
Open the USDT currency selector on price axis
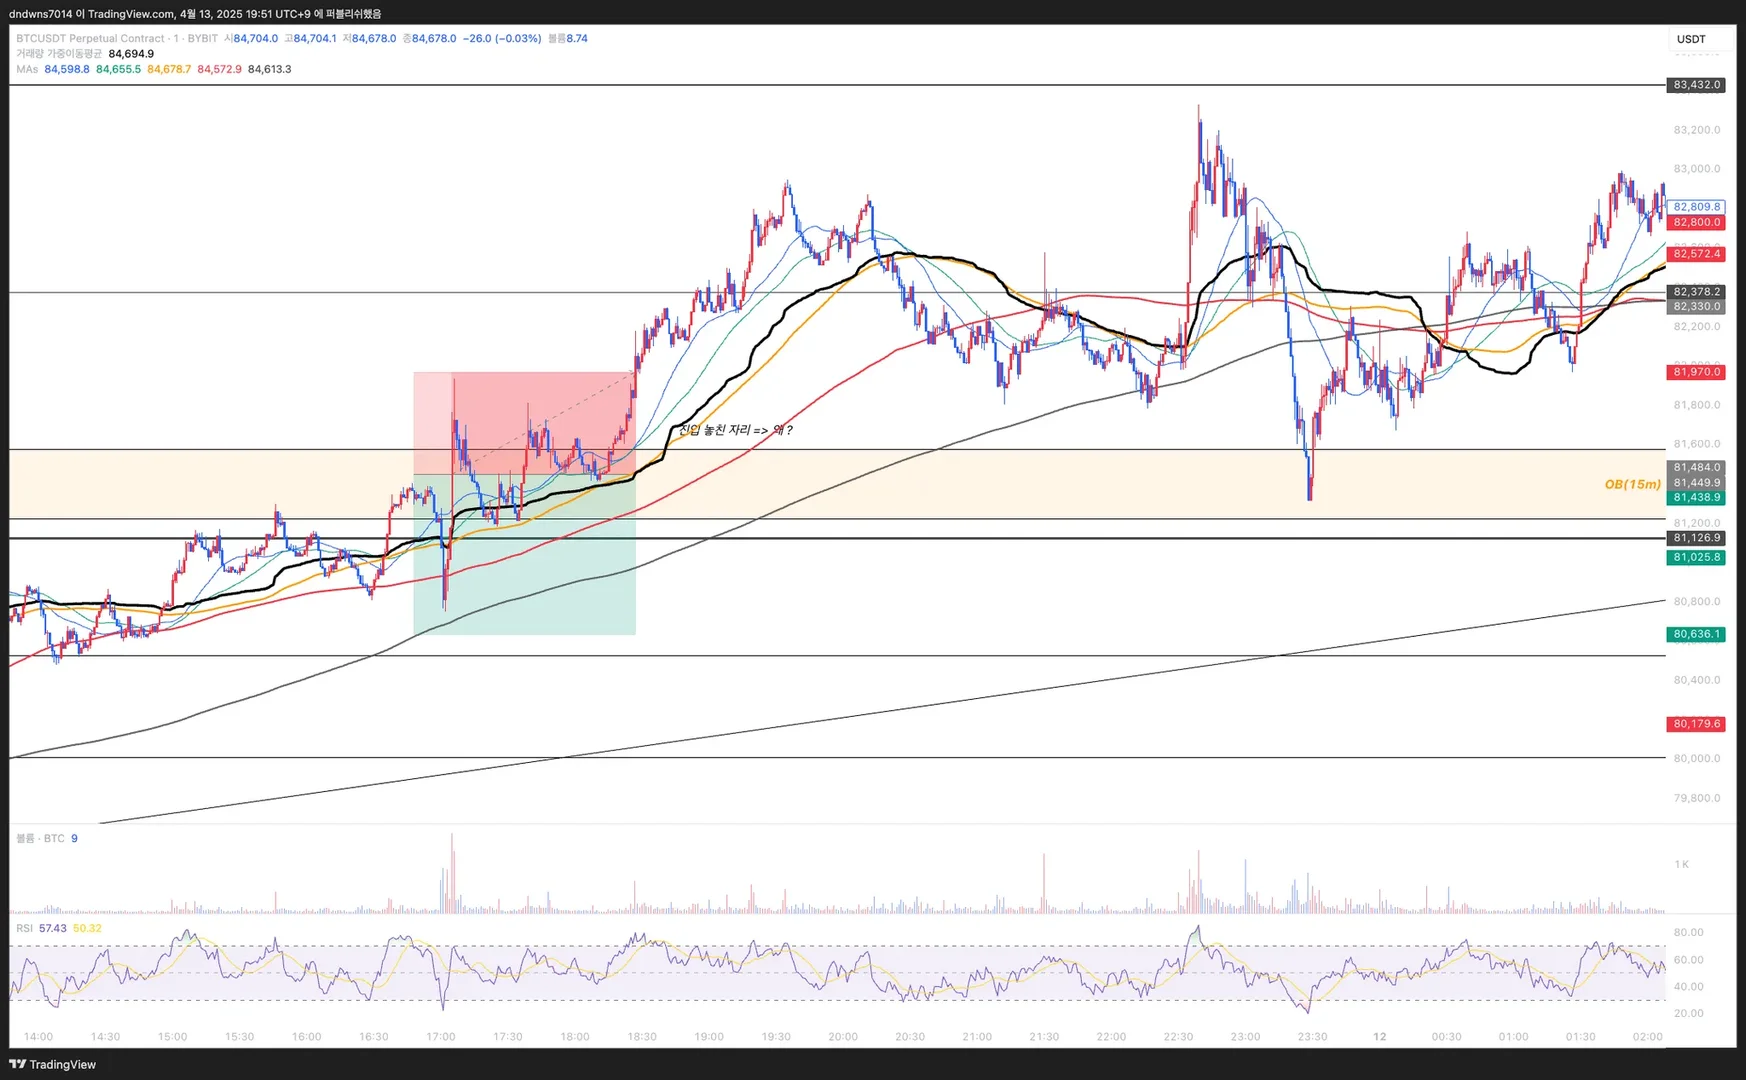coord(1691,39)
